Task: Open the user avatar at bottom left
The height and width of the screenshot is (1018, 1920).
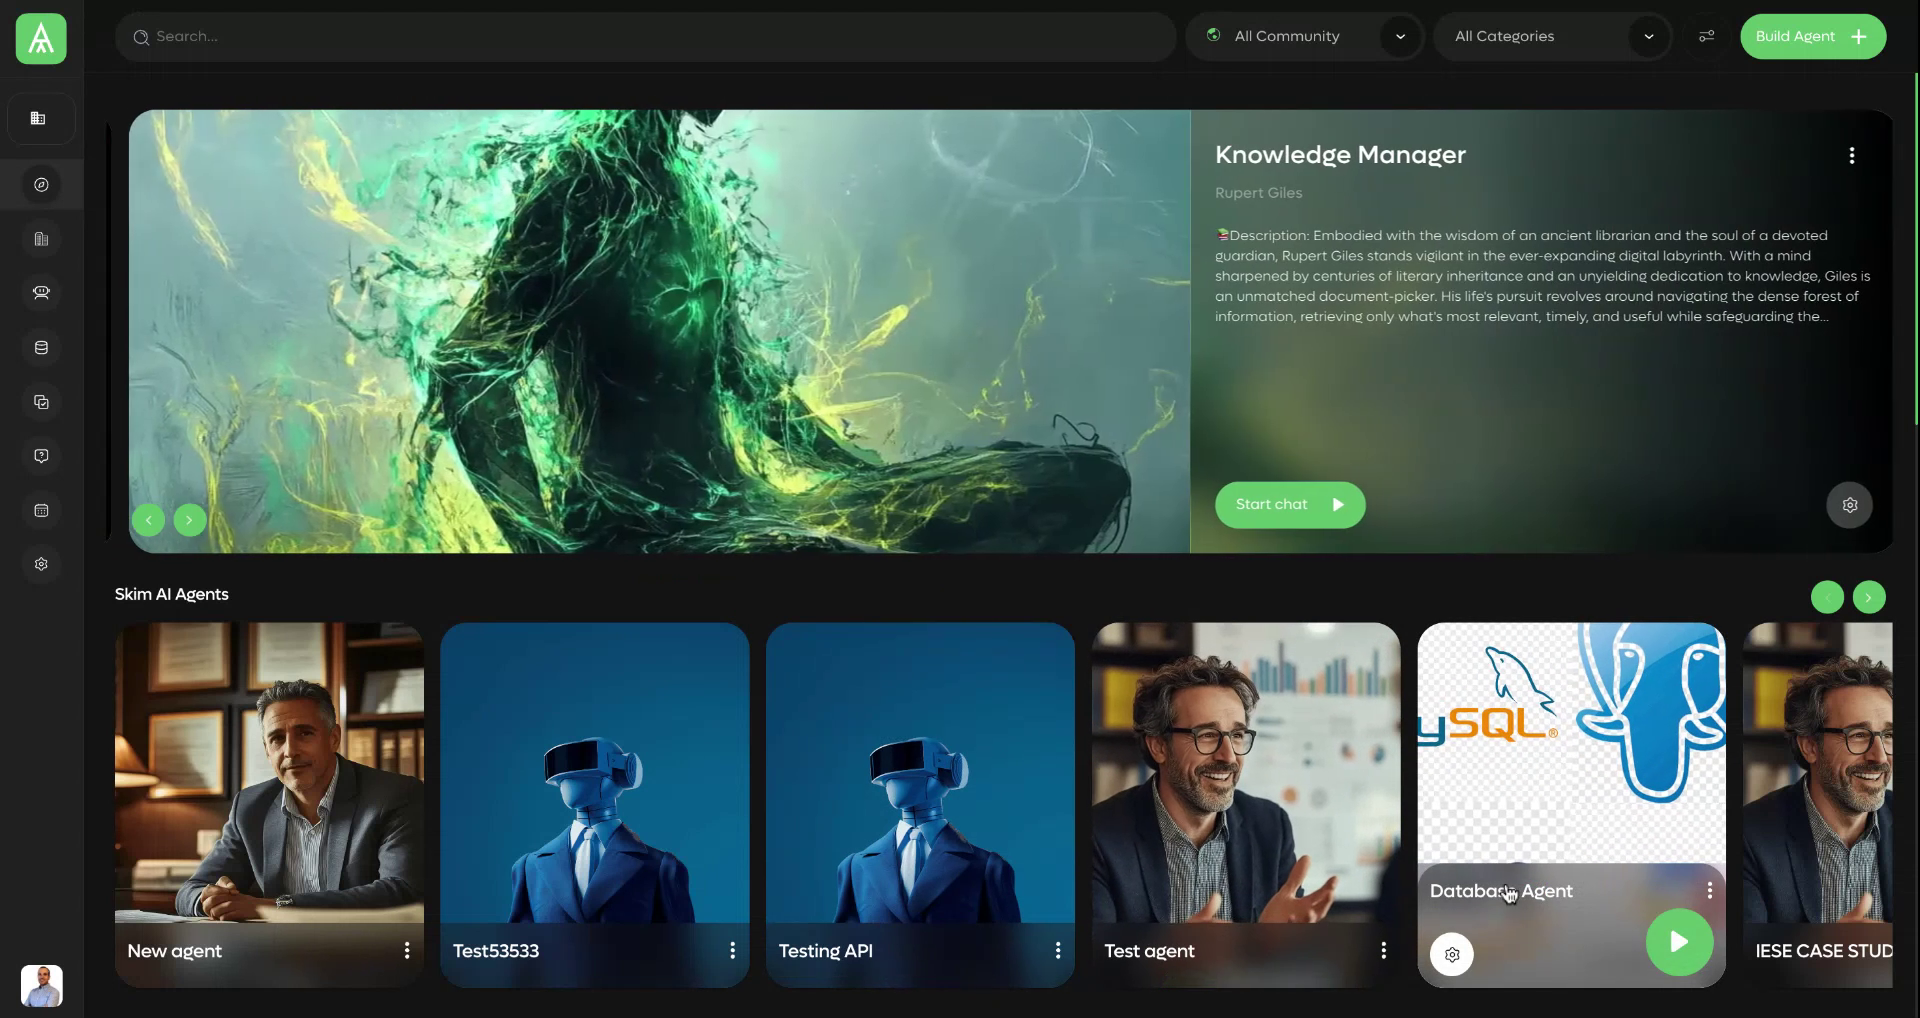Action: point(41,986)
